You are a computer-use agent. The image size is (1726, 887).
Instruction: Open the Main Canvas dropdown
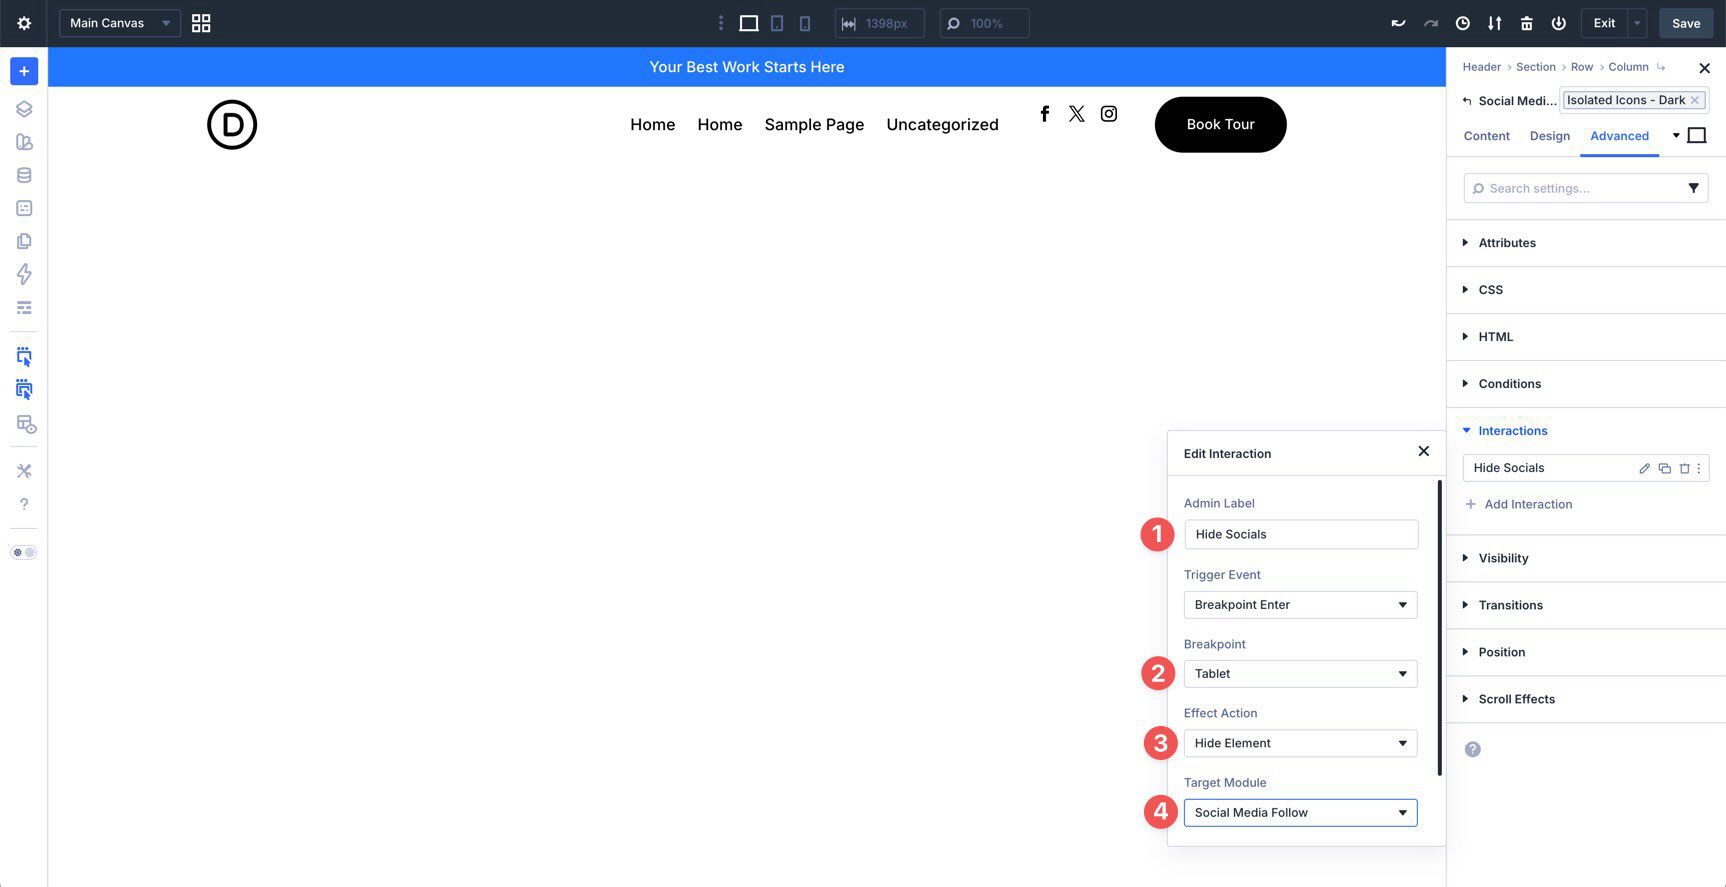[x=120, y=23]
